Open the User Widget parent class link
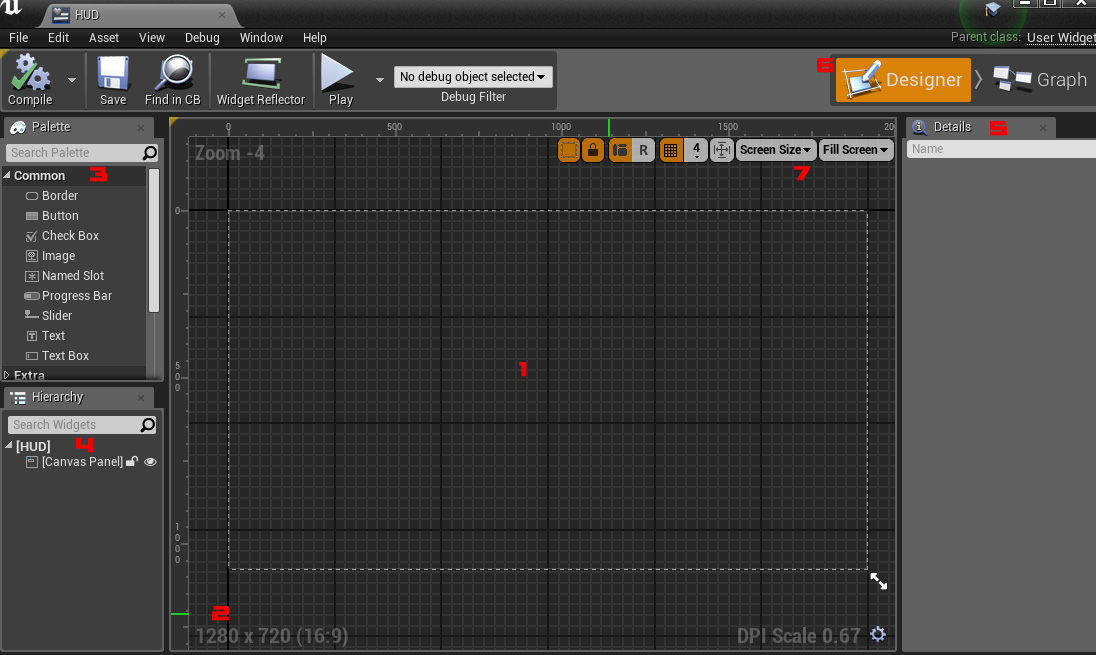This screenshot has width=1096, height=655. pyautogui.click(x=1061, y=38)
